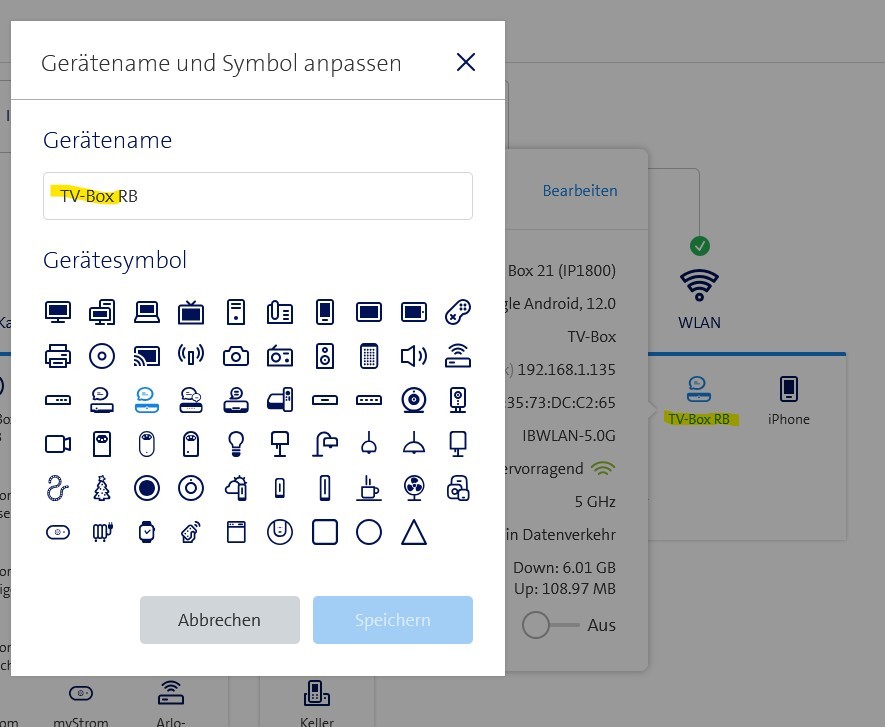Select the television icon with antenna
Image resolution: width=885 pixels, height=727 pixels.
click(x=191, y=312)
